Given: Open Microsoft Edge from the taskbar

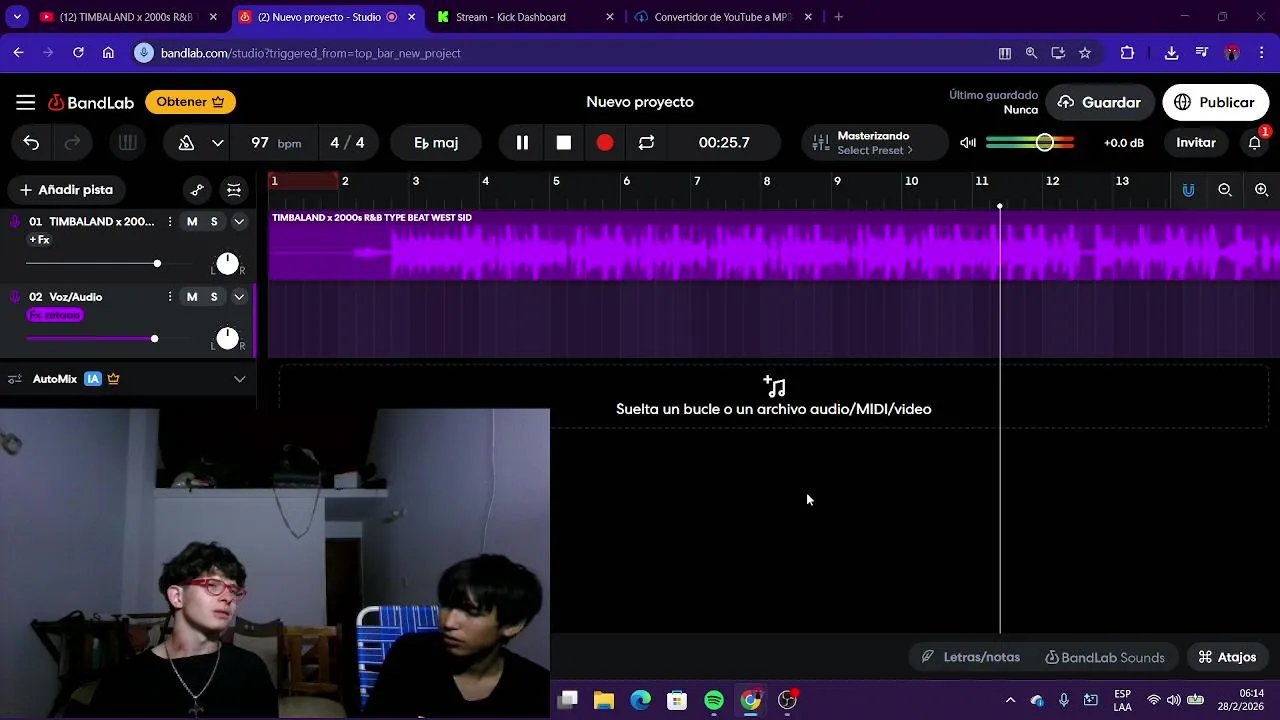Looking at the screenshot, I should tap(641, 701).
